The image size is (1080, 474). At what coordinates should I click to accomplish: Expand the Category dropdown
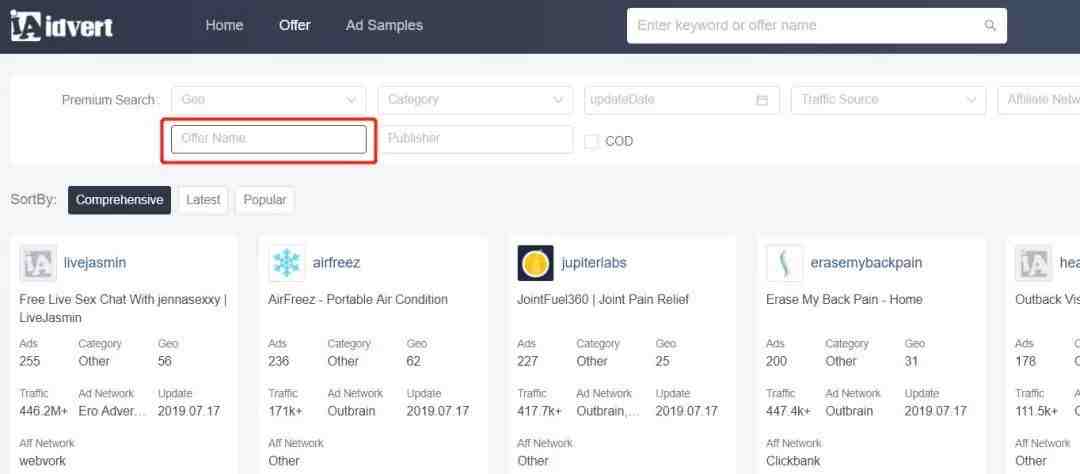[475, 100]
